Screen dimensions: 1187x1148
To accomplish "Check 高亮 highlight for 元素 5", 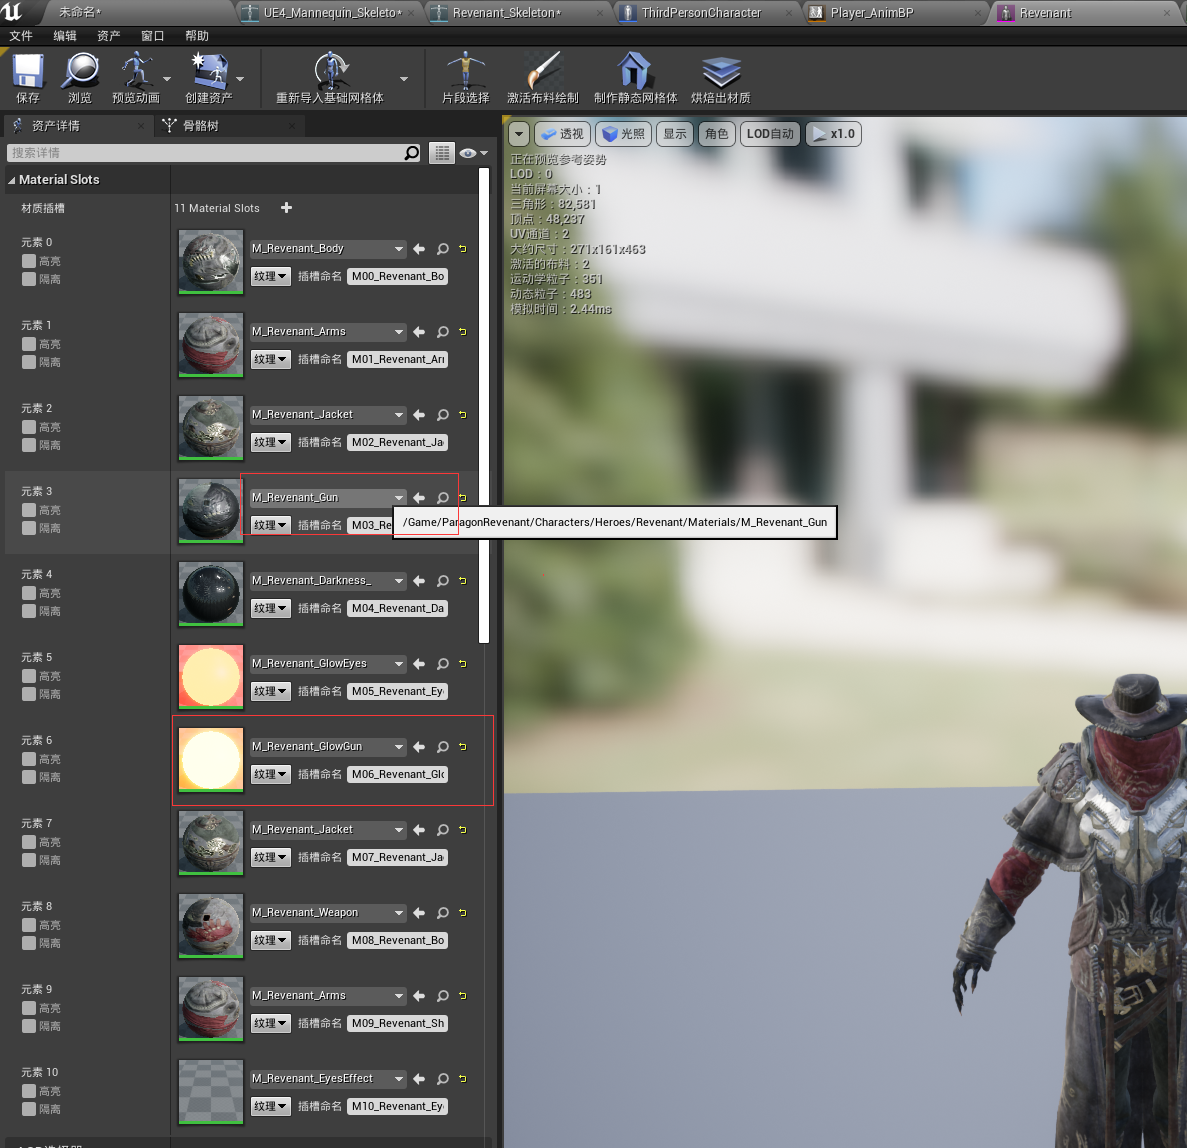I will (x=29, y=676).
